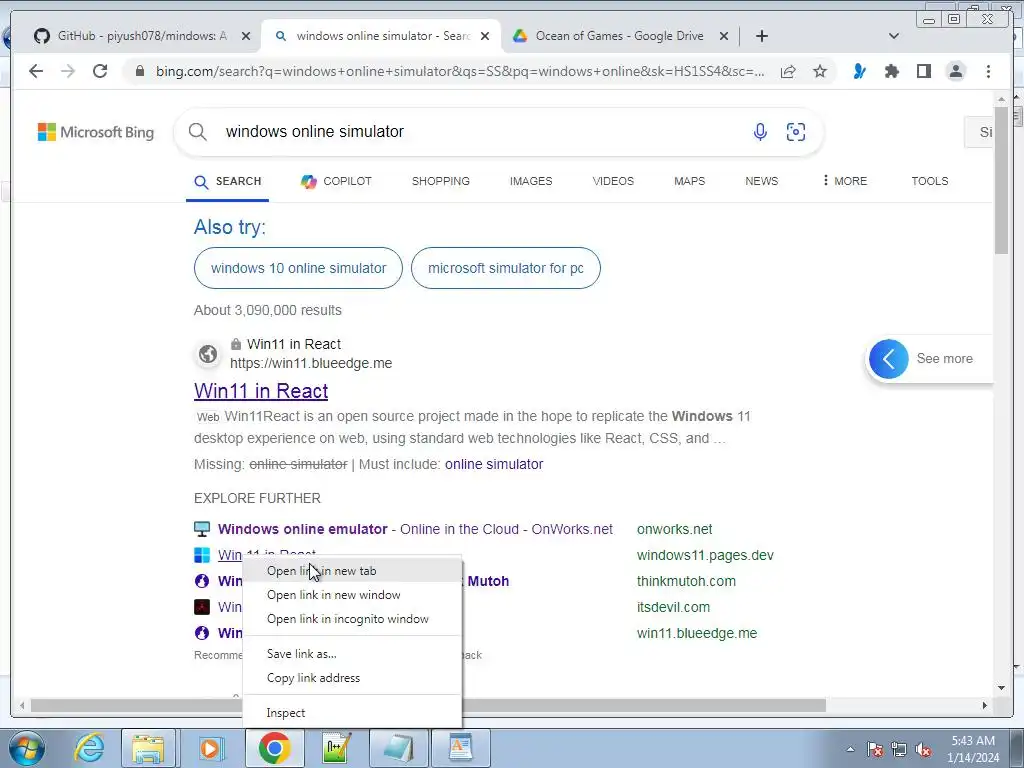
Task: Focus the Bing search text field
Action: 483,132
